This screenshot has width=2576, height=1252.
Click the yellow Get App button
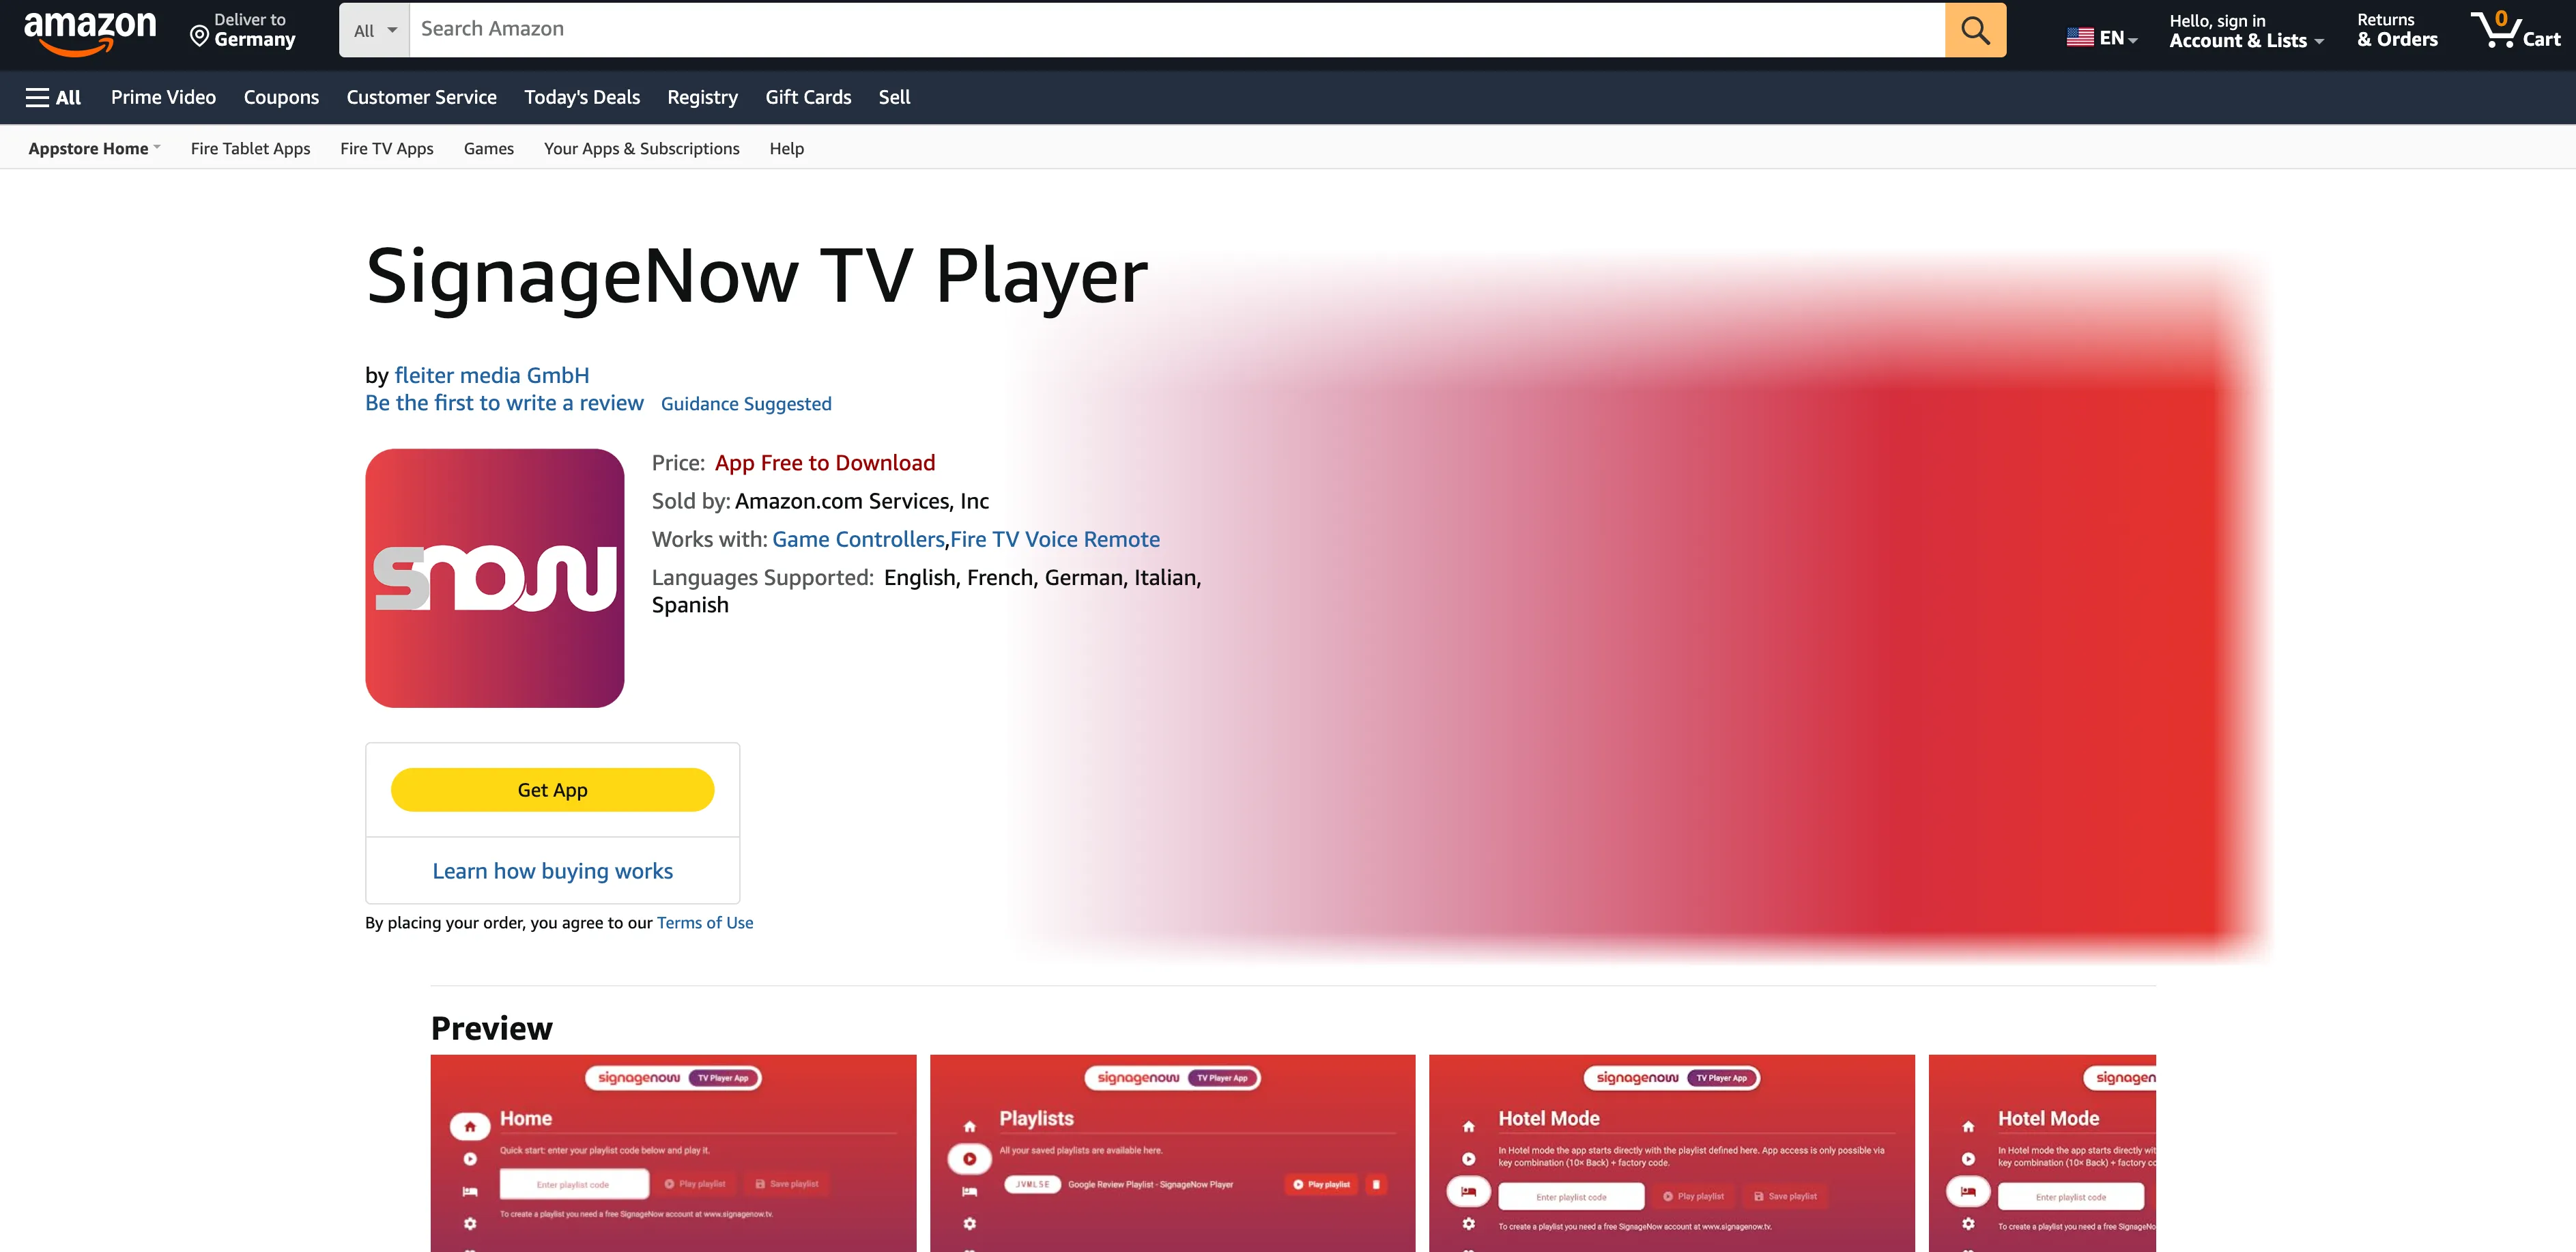point(552,790)
